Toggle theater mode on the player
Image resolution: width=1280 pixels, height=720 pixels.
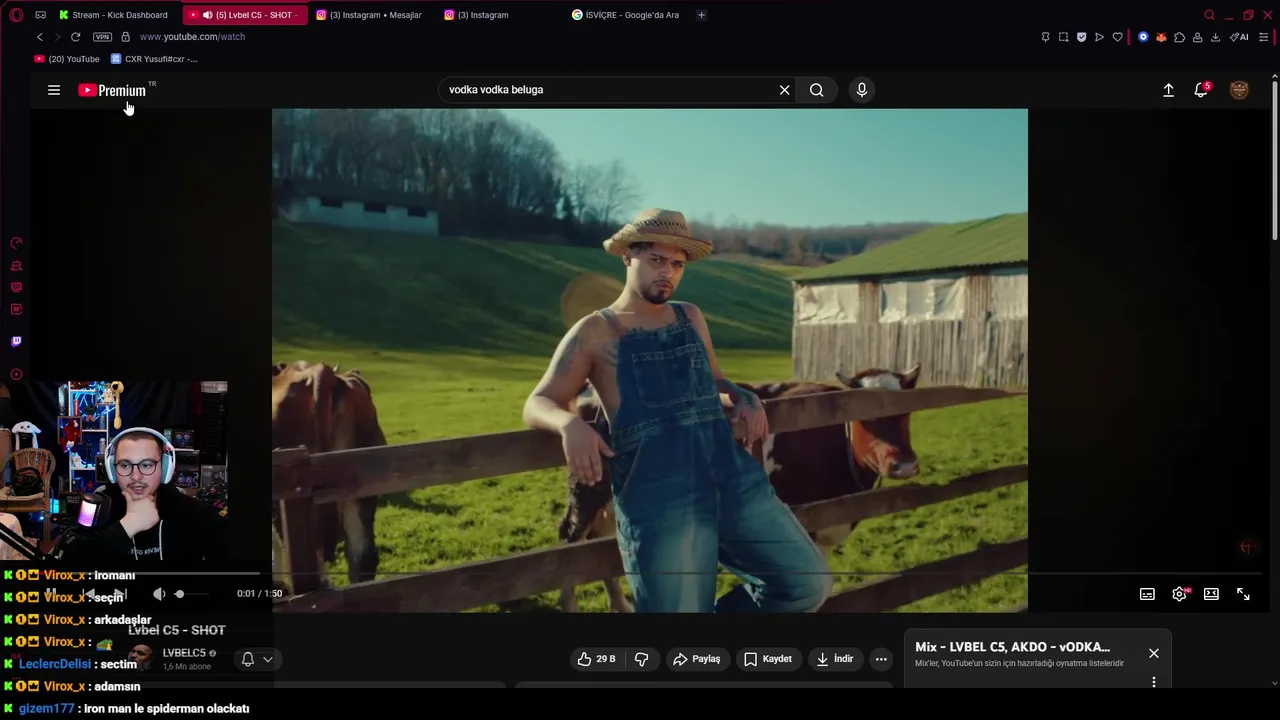[1211, 594]
